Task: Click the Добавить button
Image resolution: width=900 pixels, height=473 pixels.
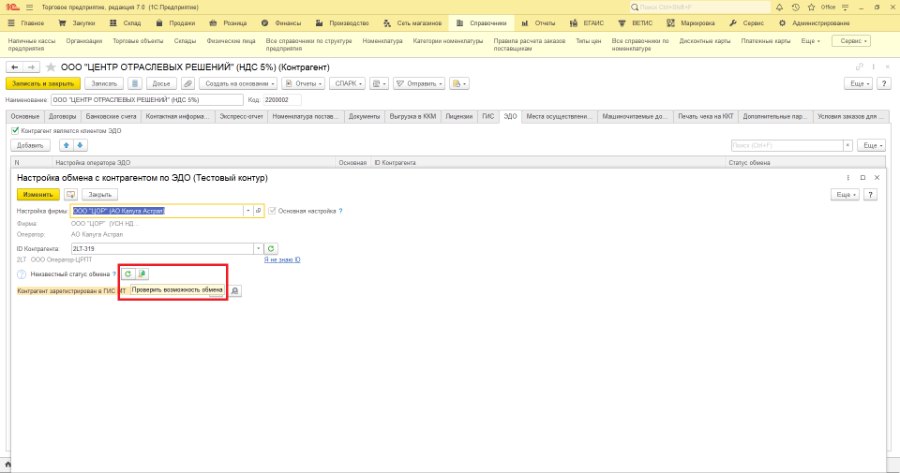Action: pos(30,146)
